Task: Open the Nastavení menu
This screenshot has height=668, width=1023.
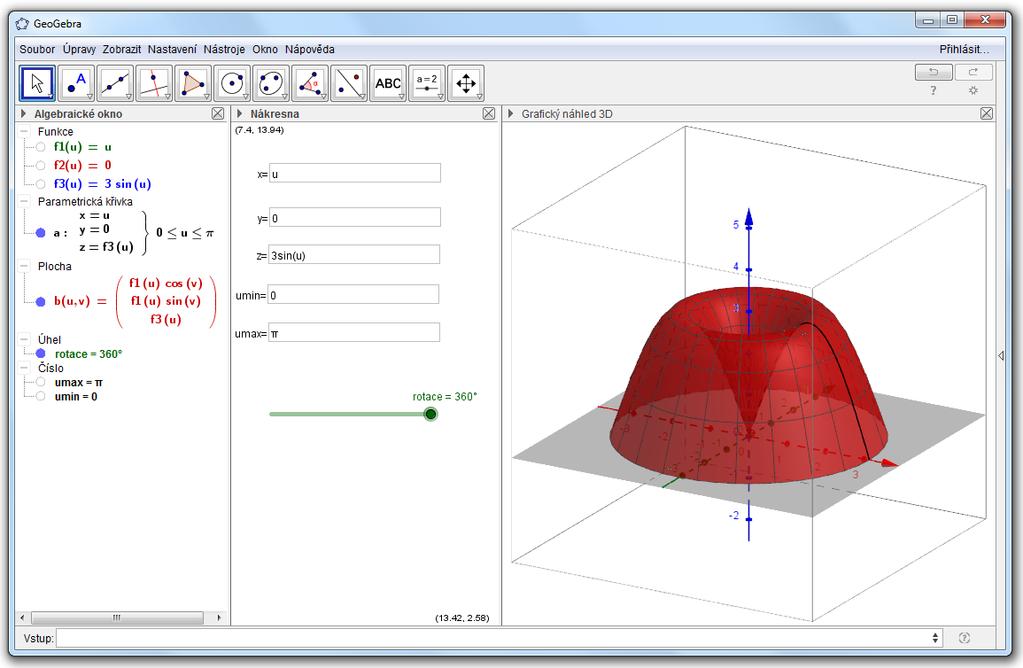Action: click(x=172, y=49)
